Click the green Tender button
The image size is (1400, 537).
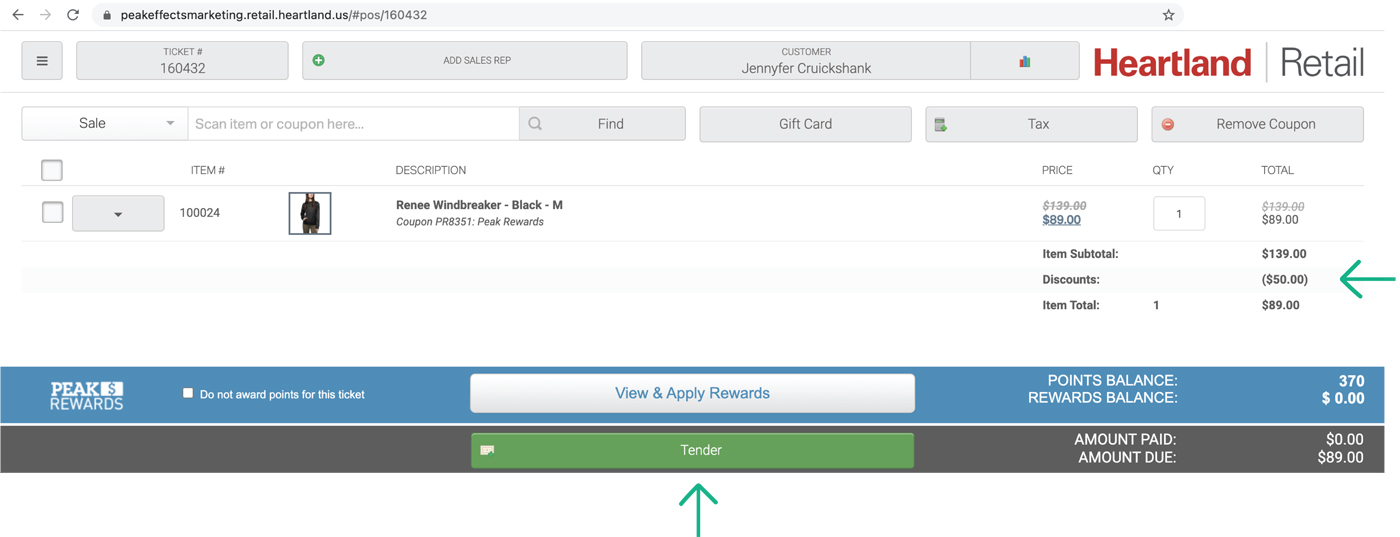(692, 451)
